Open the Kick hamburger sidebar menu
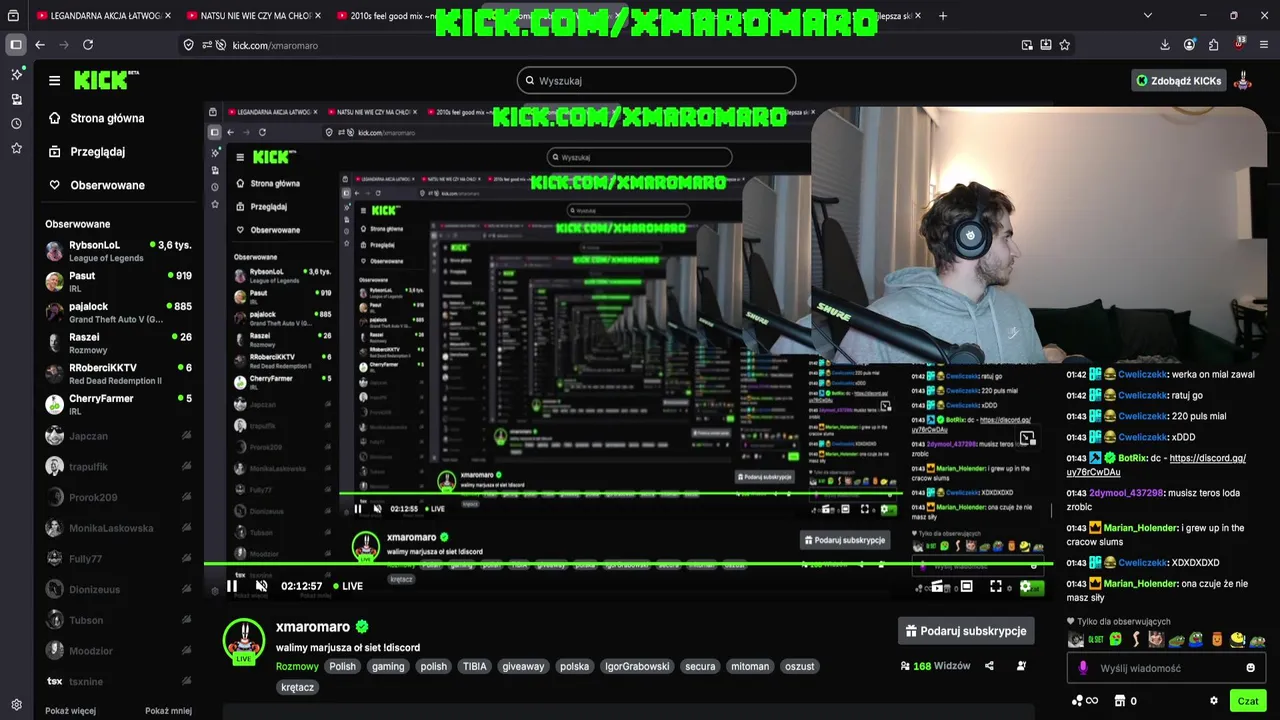The height and width of the screenshot is (720, 1280). coord(54,80)
